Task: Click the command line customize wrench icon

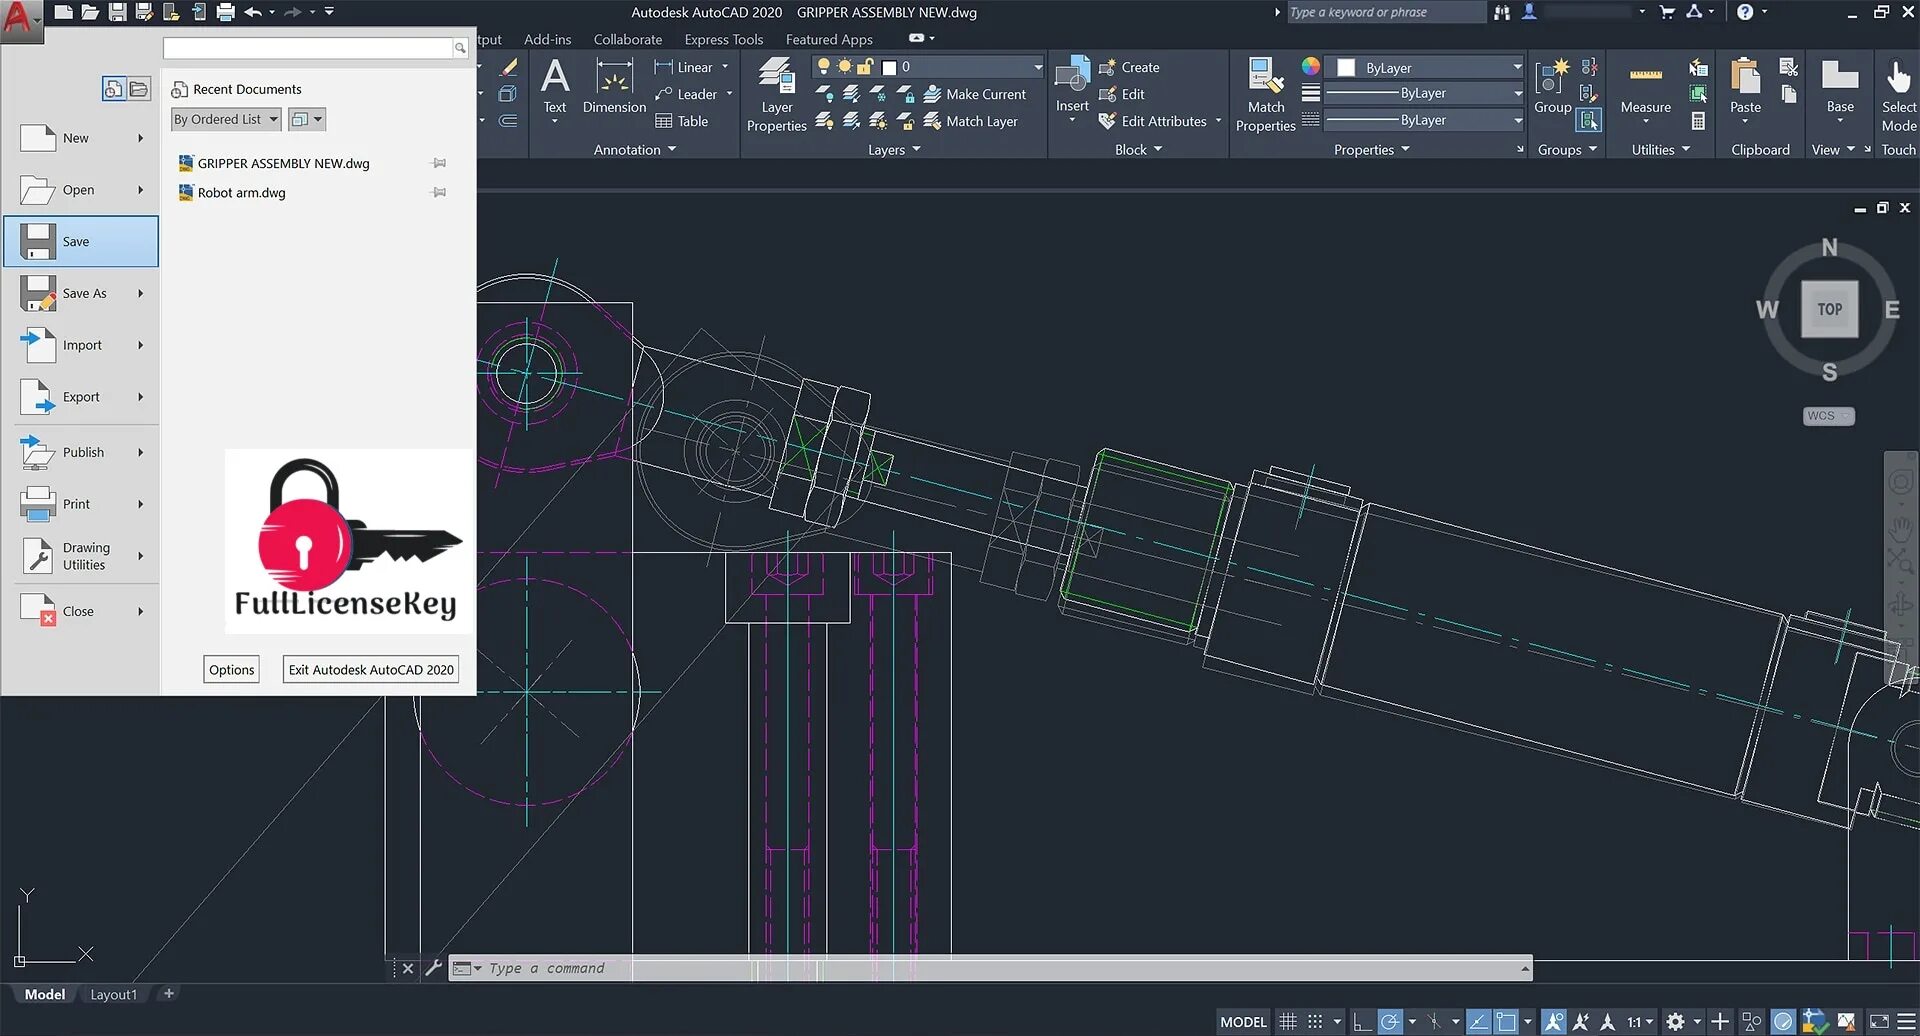Action: (433, 968)
